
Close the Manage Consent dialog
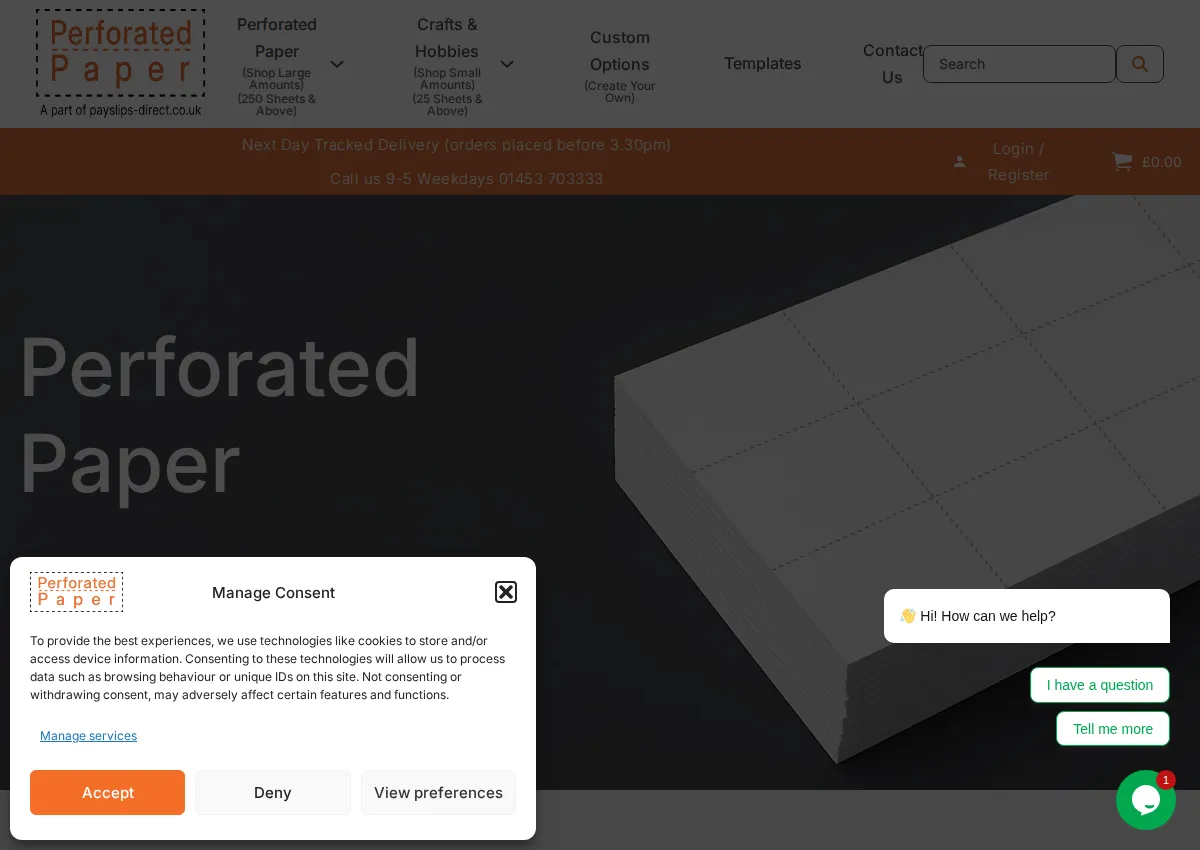[506, 592]
